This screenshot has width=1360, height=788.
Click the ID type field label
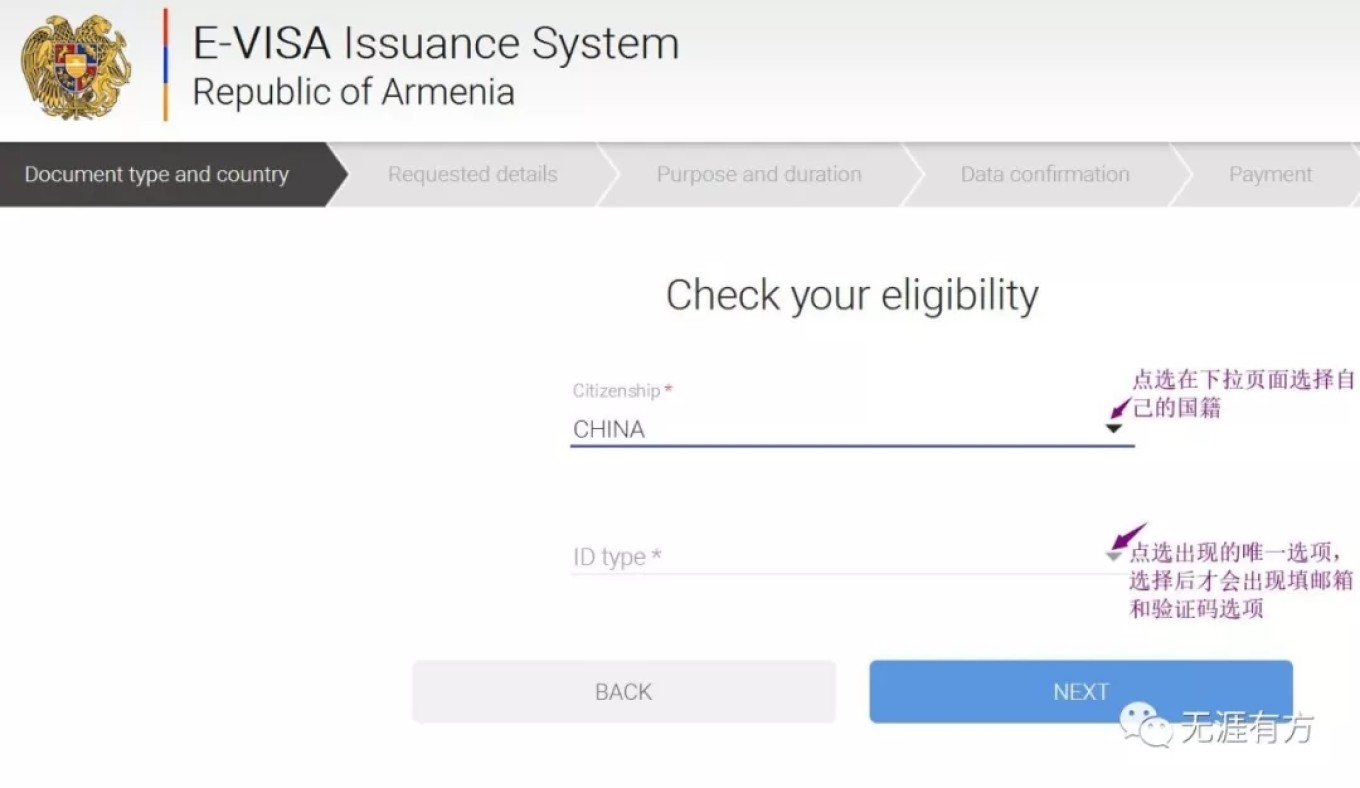pos(617,557)
